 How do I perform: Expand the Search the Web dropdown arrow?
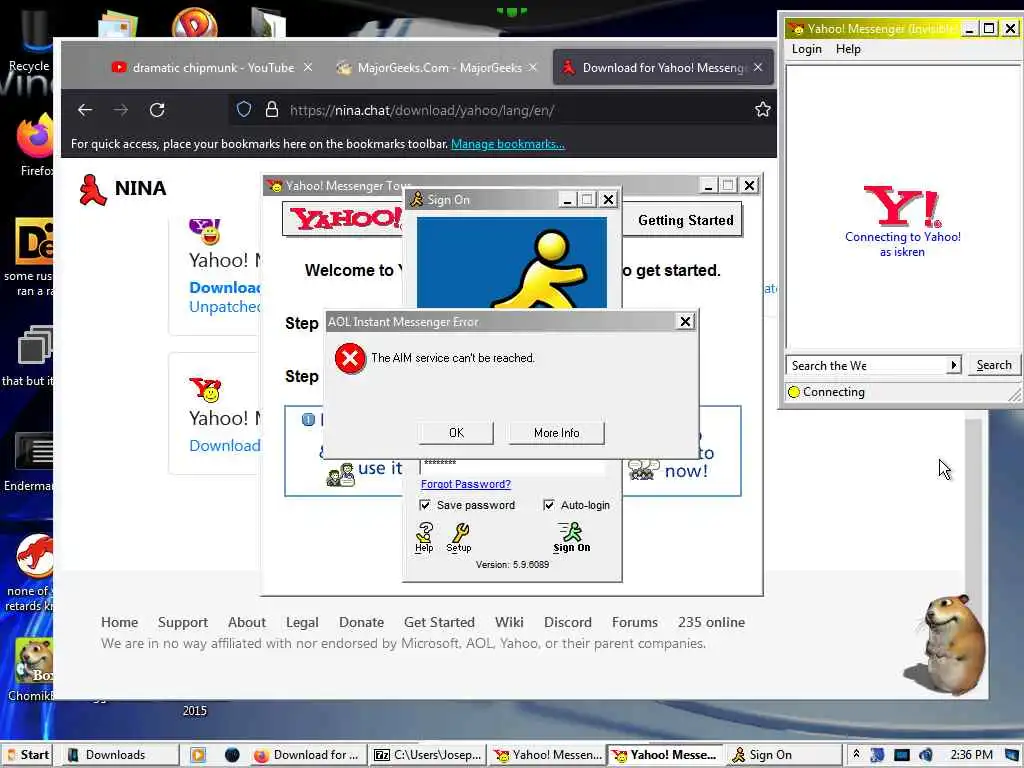pyautogui.click(x=953, y=365)
